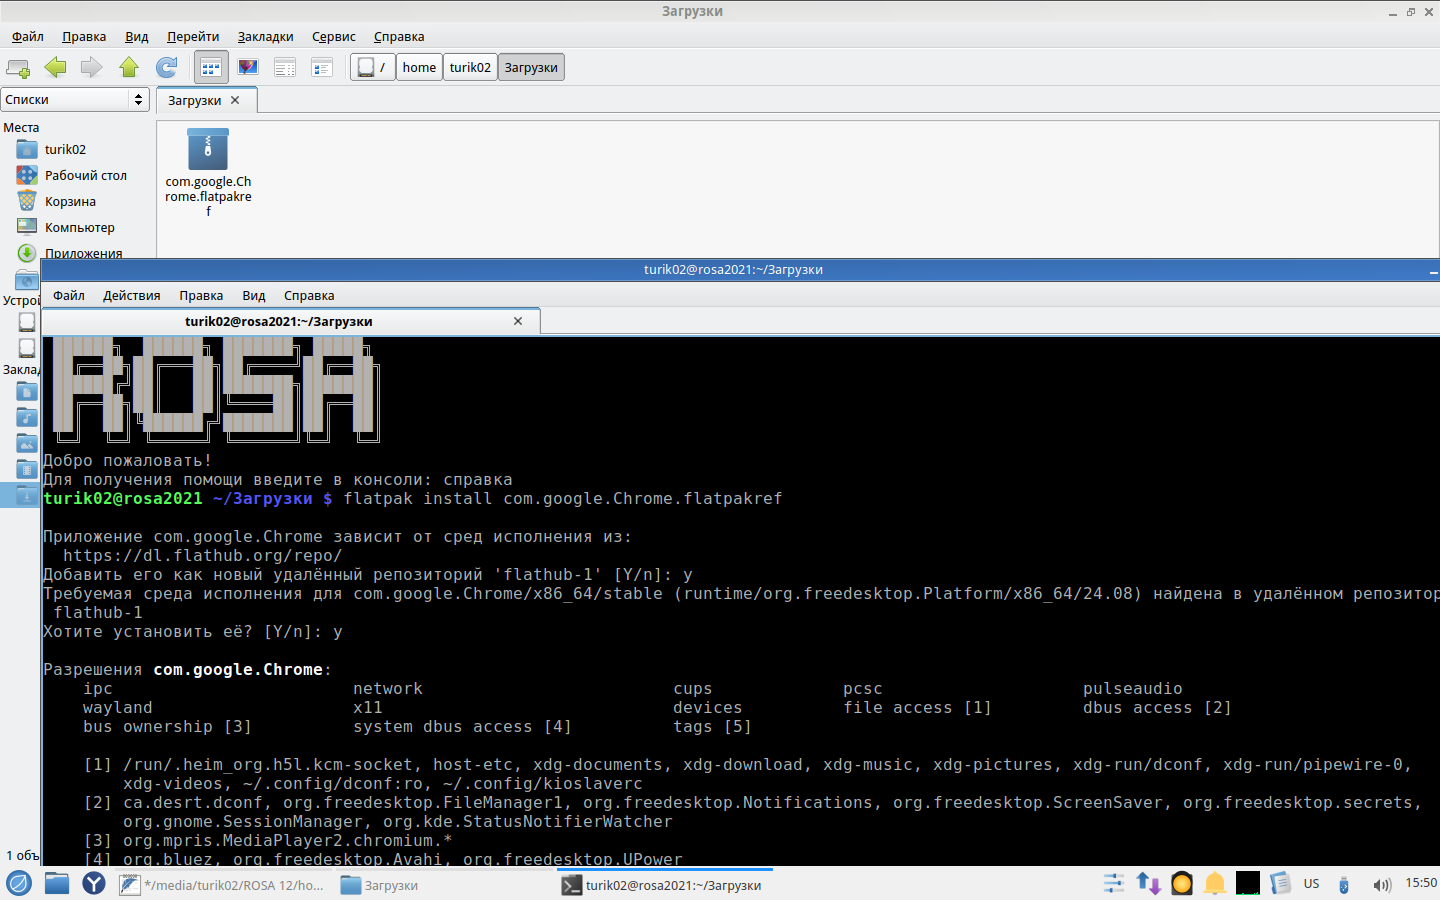Open the terminal 'Файл' menu
This screenshot has height=900, width=1440.
(69, 296)
